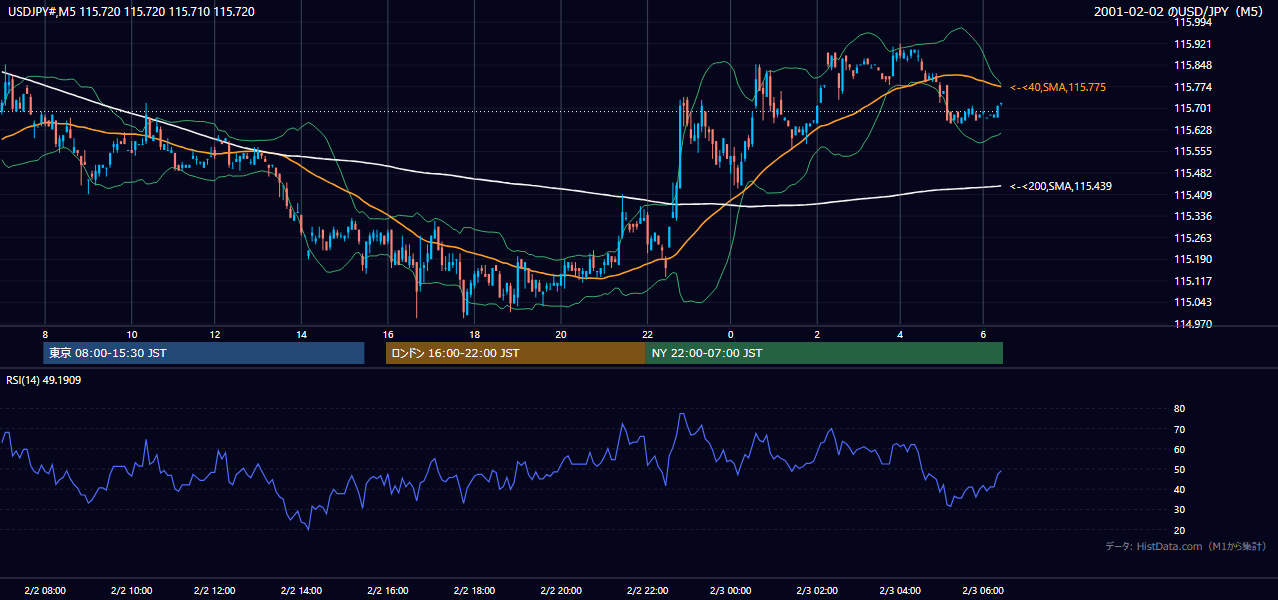Click the RSI(14) 49.1909 indicator label
This screenshot has height=600, width=1278.
point(44,380)
